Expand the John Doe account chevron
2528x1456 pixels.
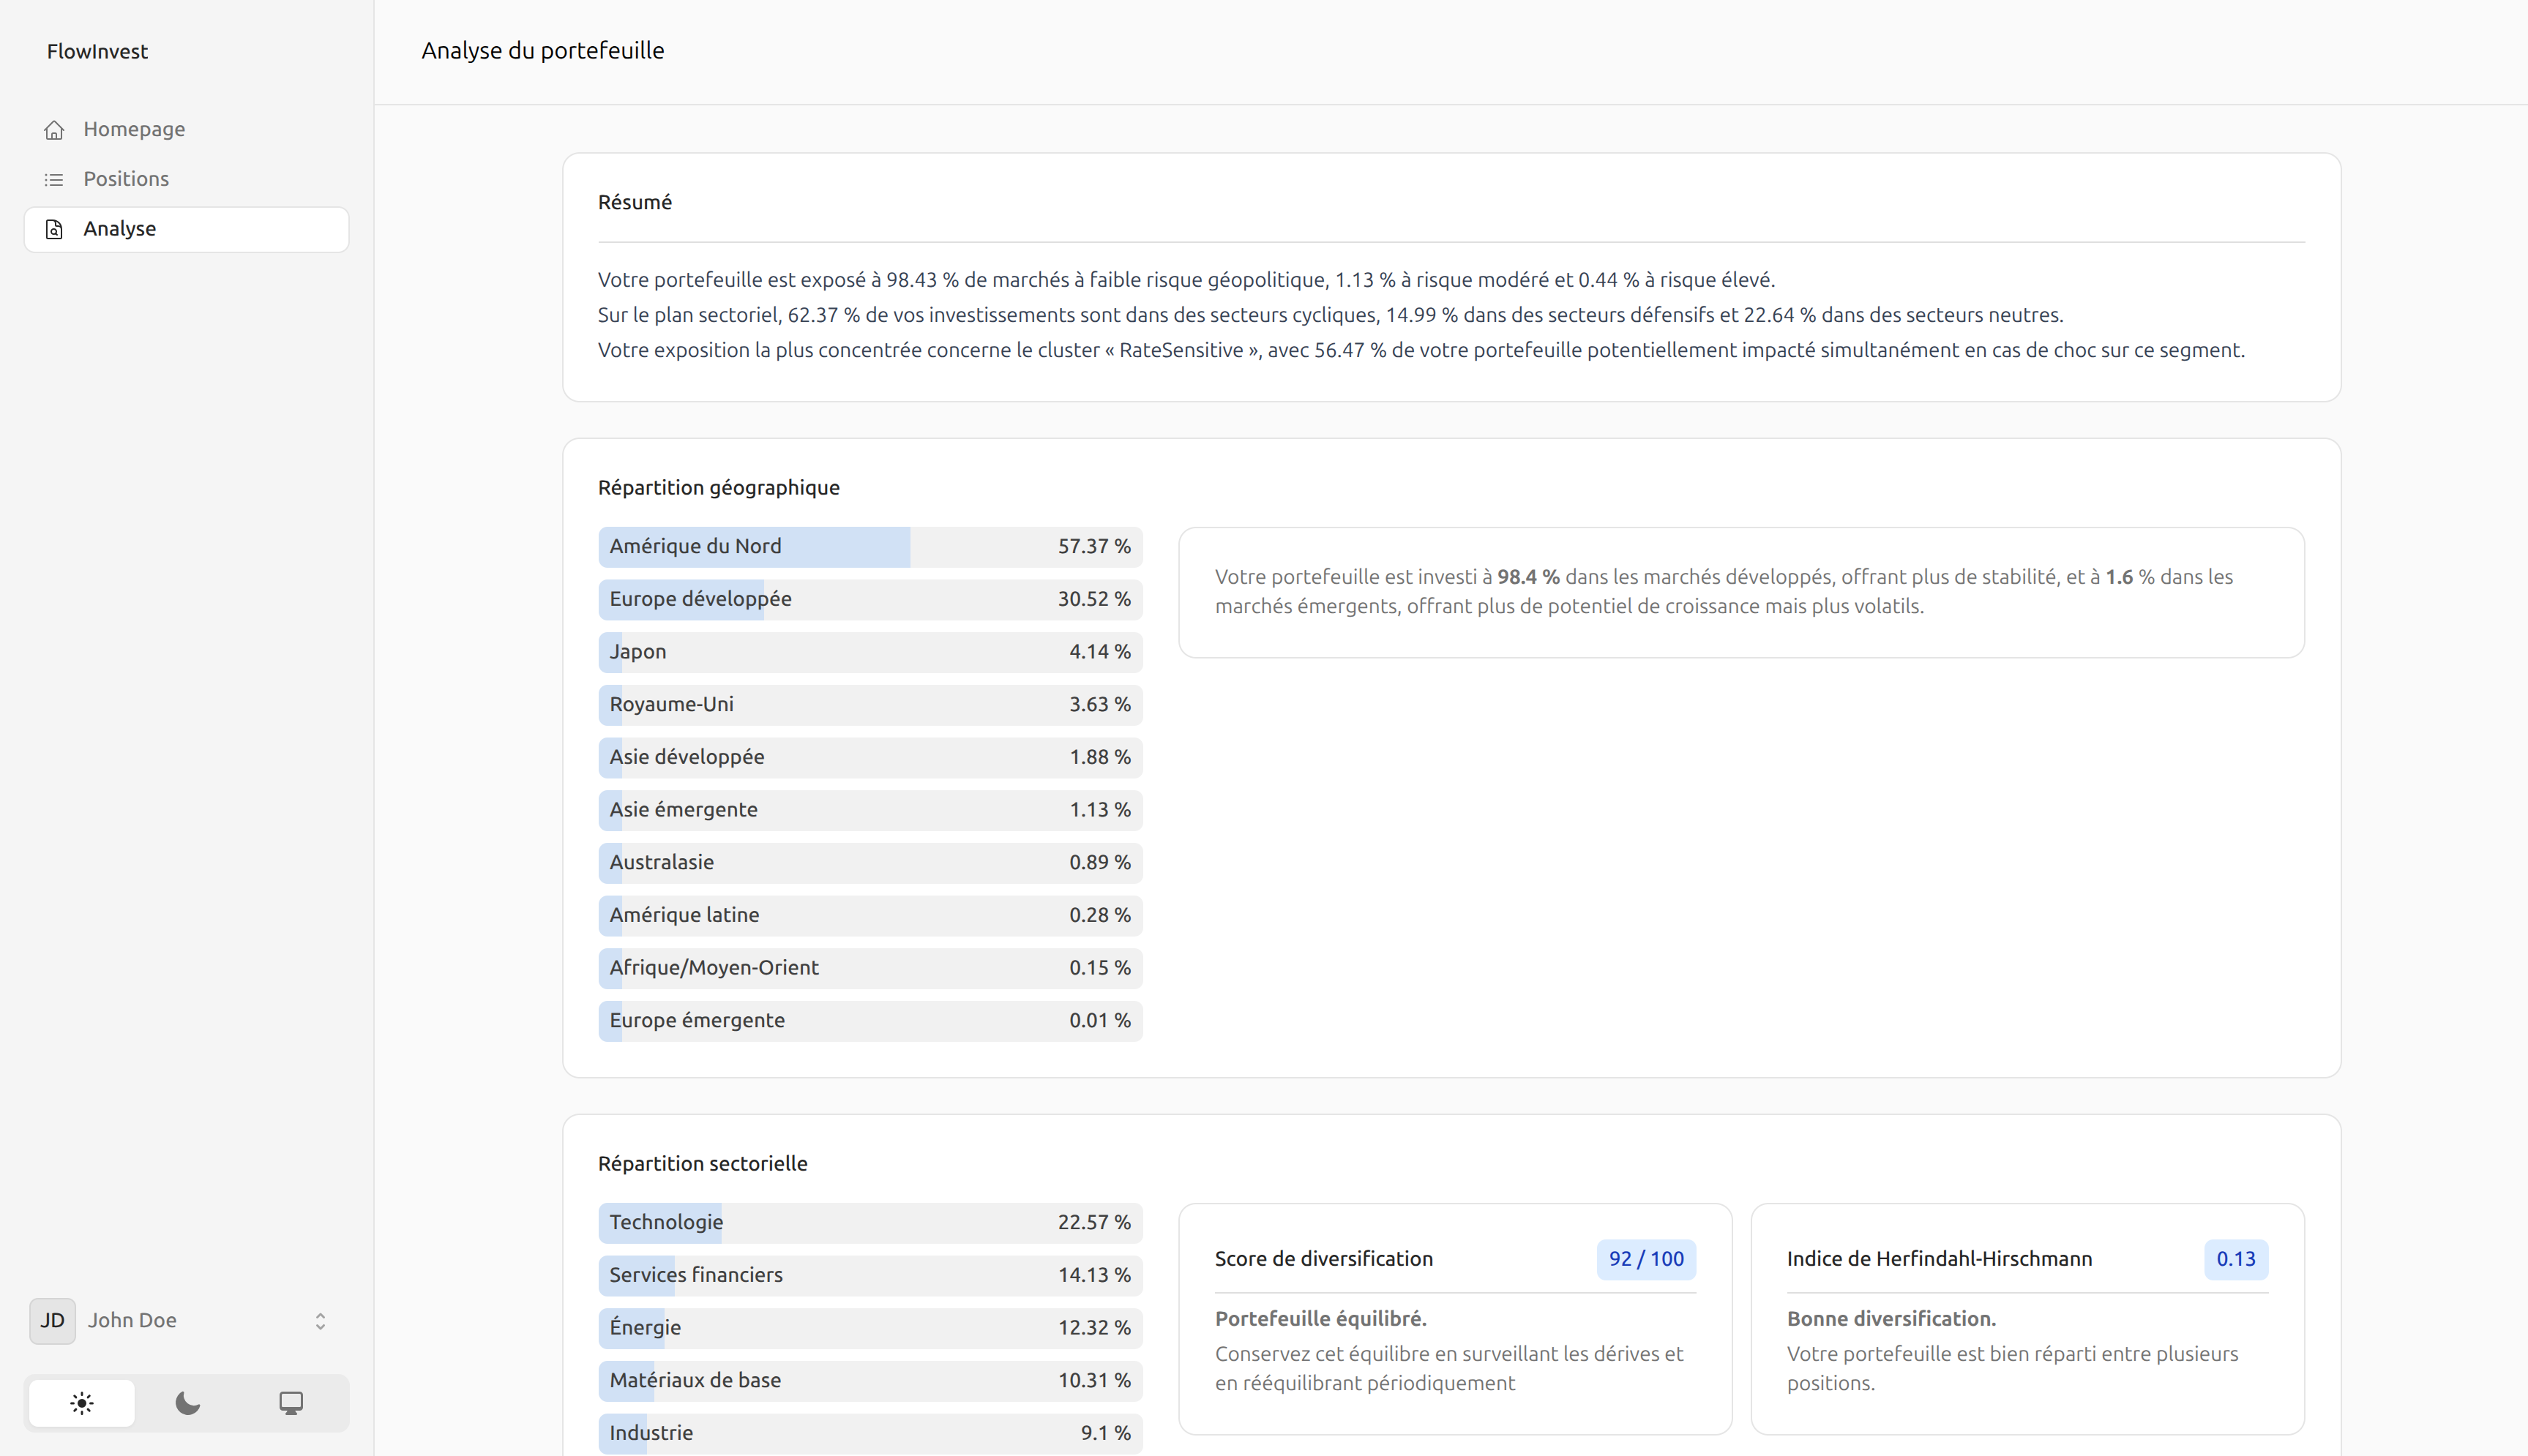point(320,1321)
